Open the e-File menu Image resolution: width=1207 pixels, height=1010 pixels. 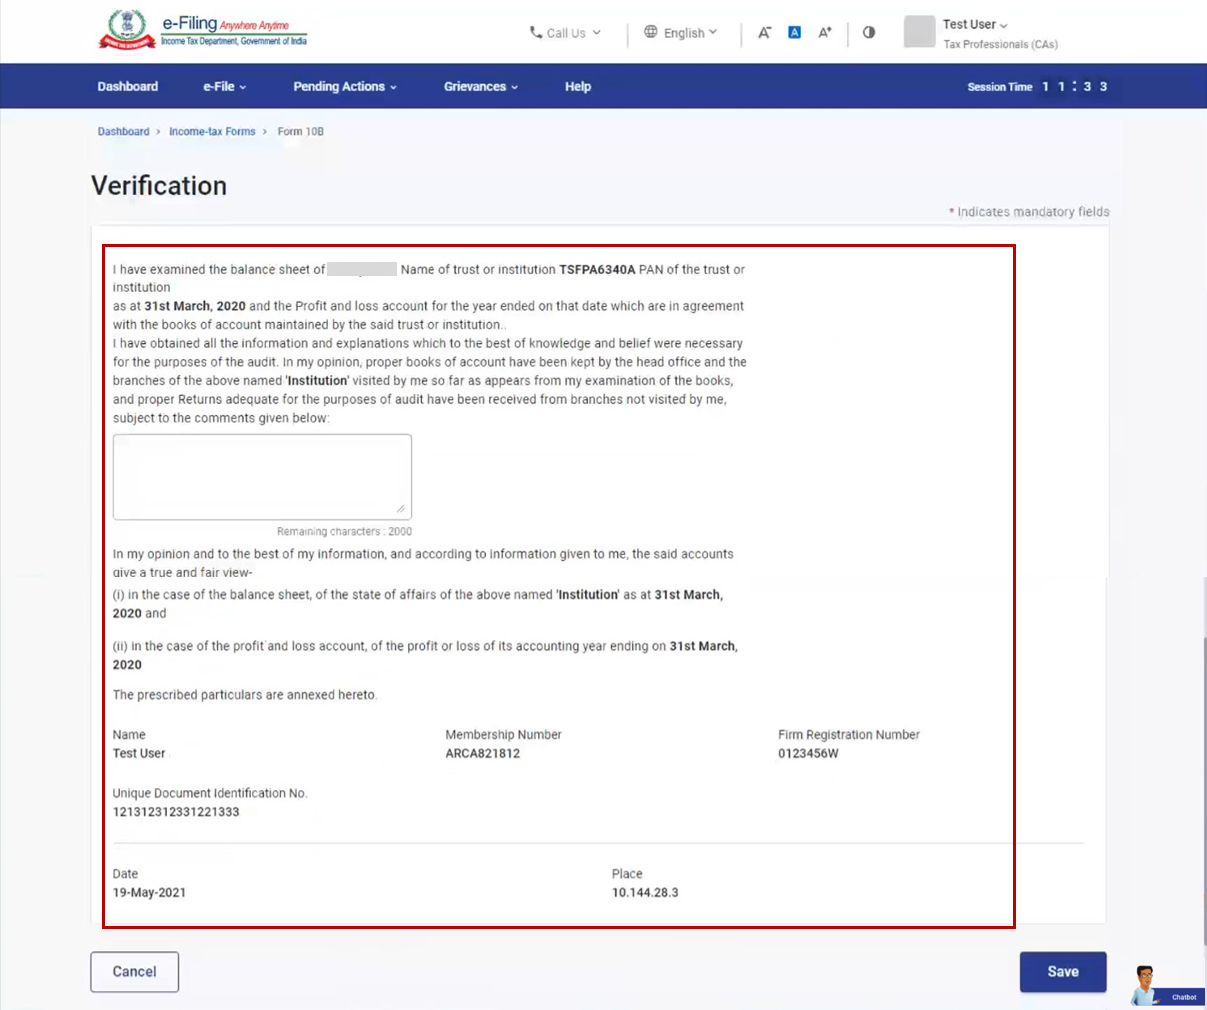[223, 86]
